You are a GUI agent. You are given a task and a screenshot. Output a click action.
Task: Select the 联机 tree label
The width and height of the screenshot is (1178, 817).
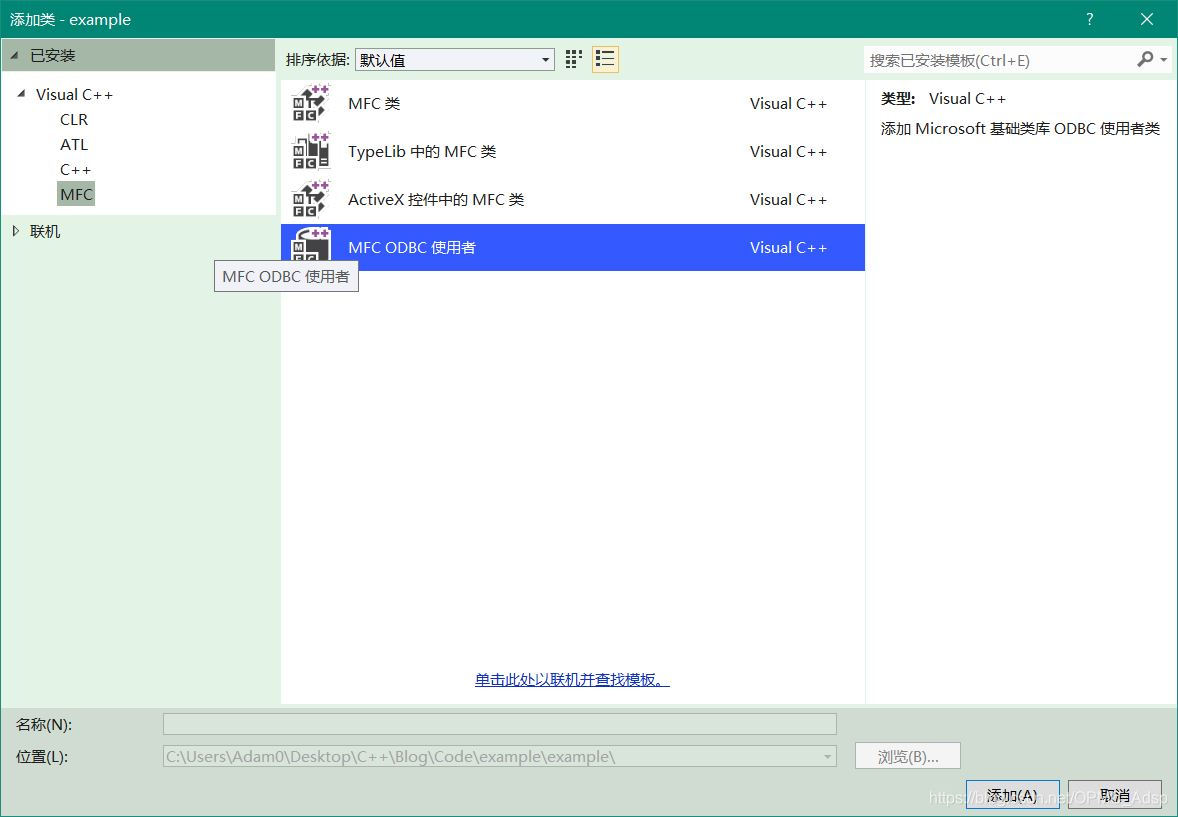coord(45,231)
